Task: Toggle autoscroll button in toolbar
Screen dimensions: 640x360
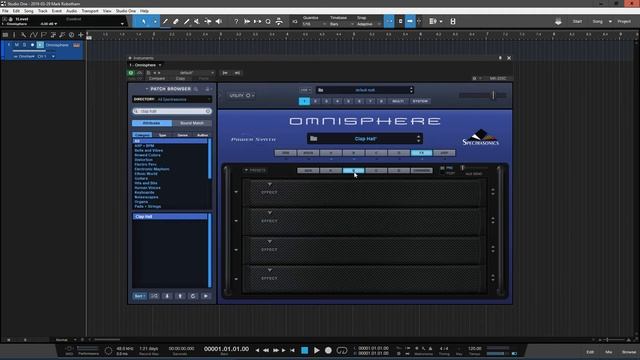Action: pyautogui.click(x=410, y=21)
